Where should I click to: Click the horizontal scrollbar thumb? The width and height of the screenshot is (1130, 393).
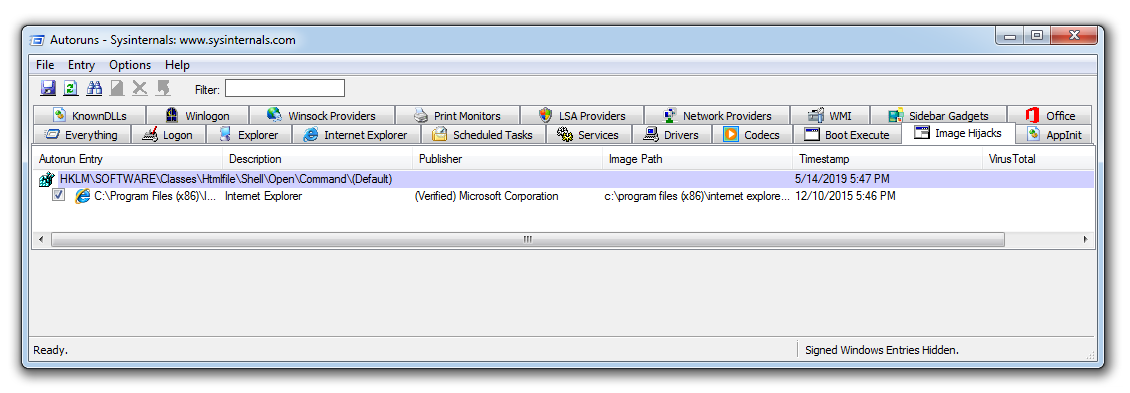pos(528,239)
